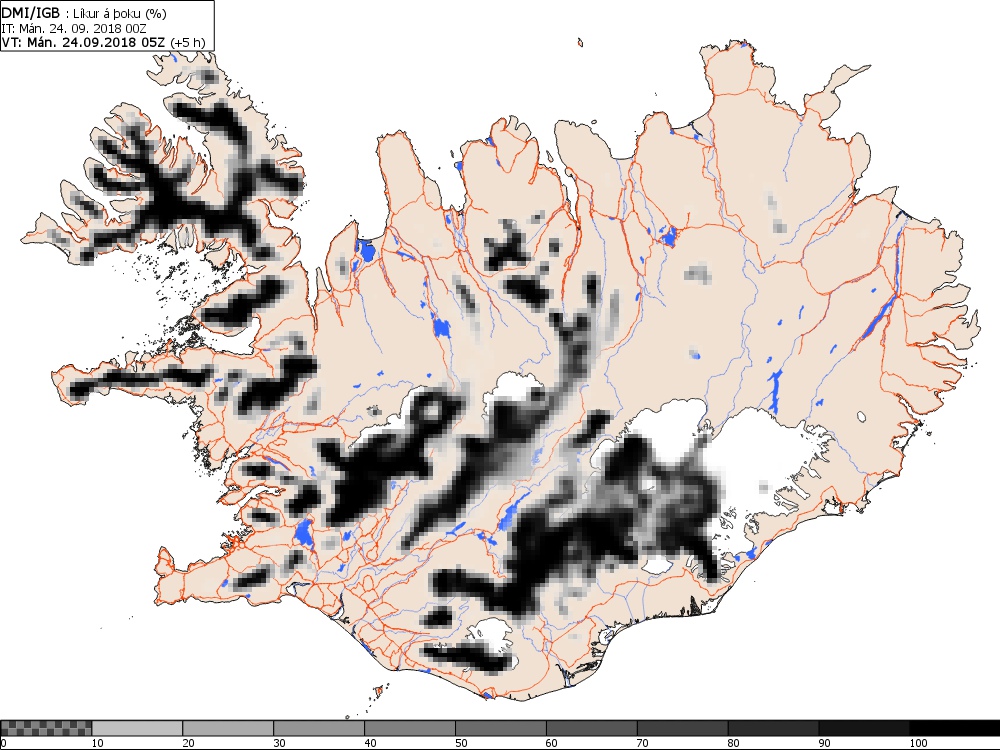Viewport: 1000px width, 750px height.
Task: Pick the 80–90 near-black legend swatch
Action: click(774, 728)
